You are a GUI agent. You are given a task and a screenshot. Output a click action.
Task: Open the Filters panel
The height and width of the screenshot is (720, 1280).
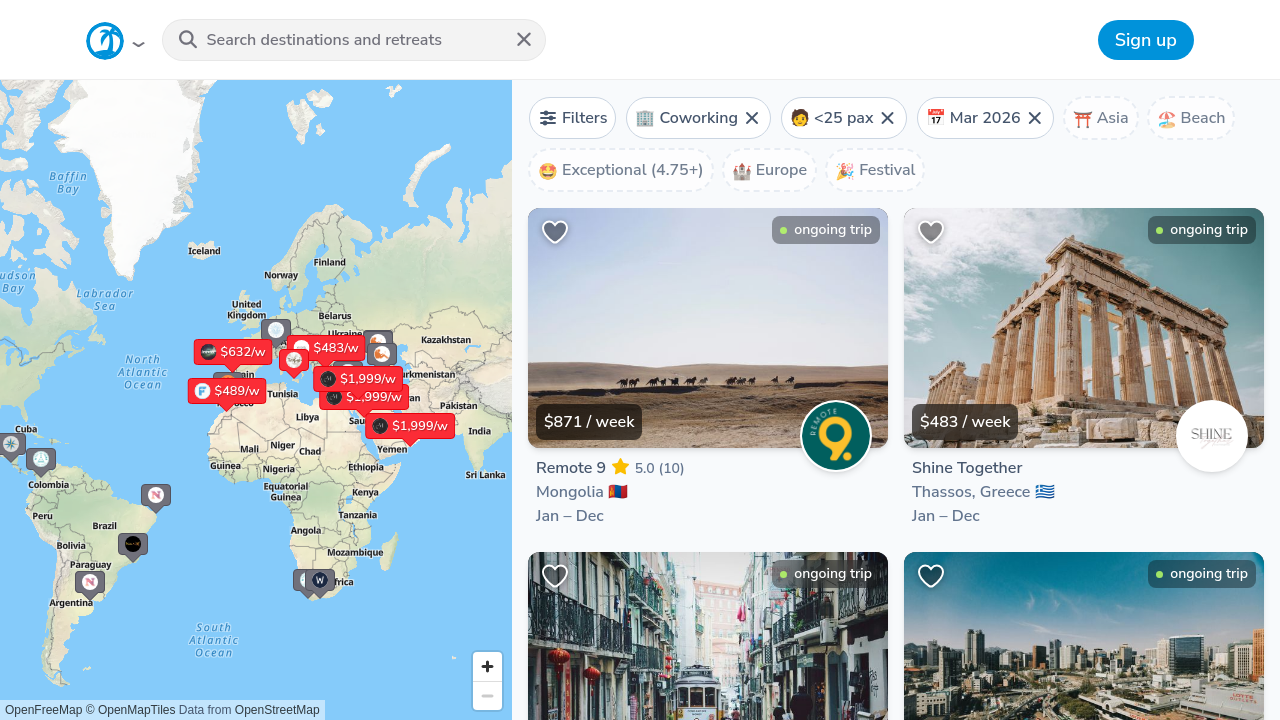click(573, 118)
